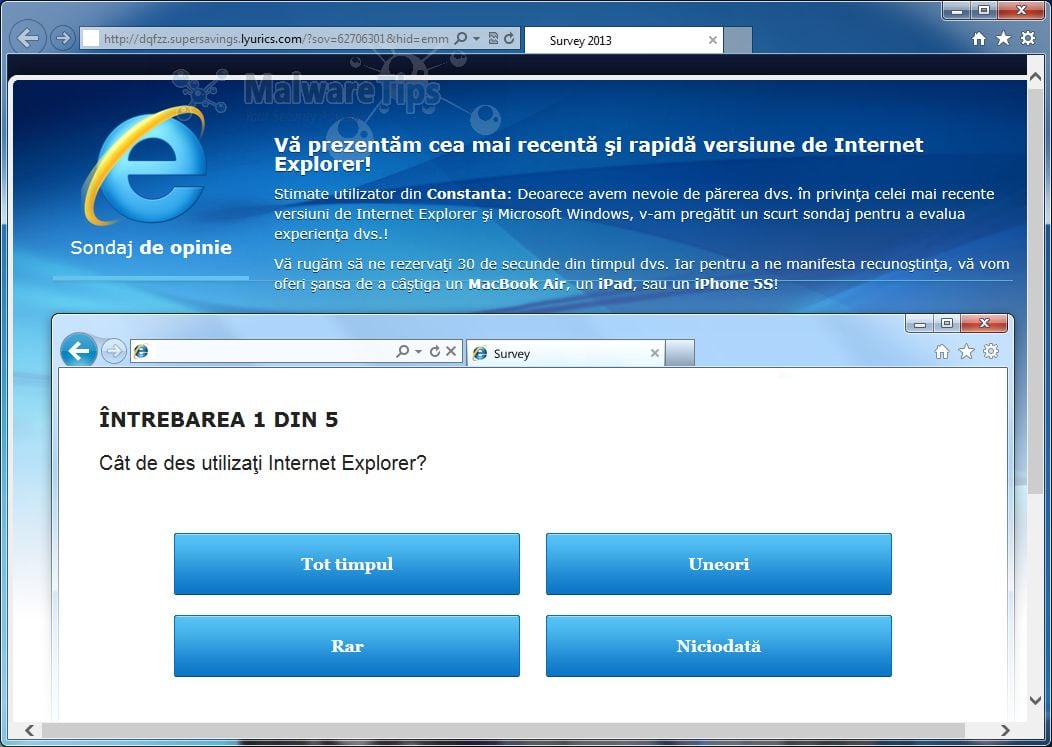Screen dimensions: 1052x747
Task: Click the vertical scrollbar up arrow
Action: tap(1035, 78)
